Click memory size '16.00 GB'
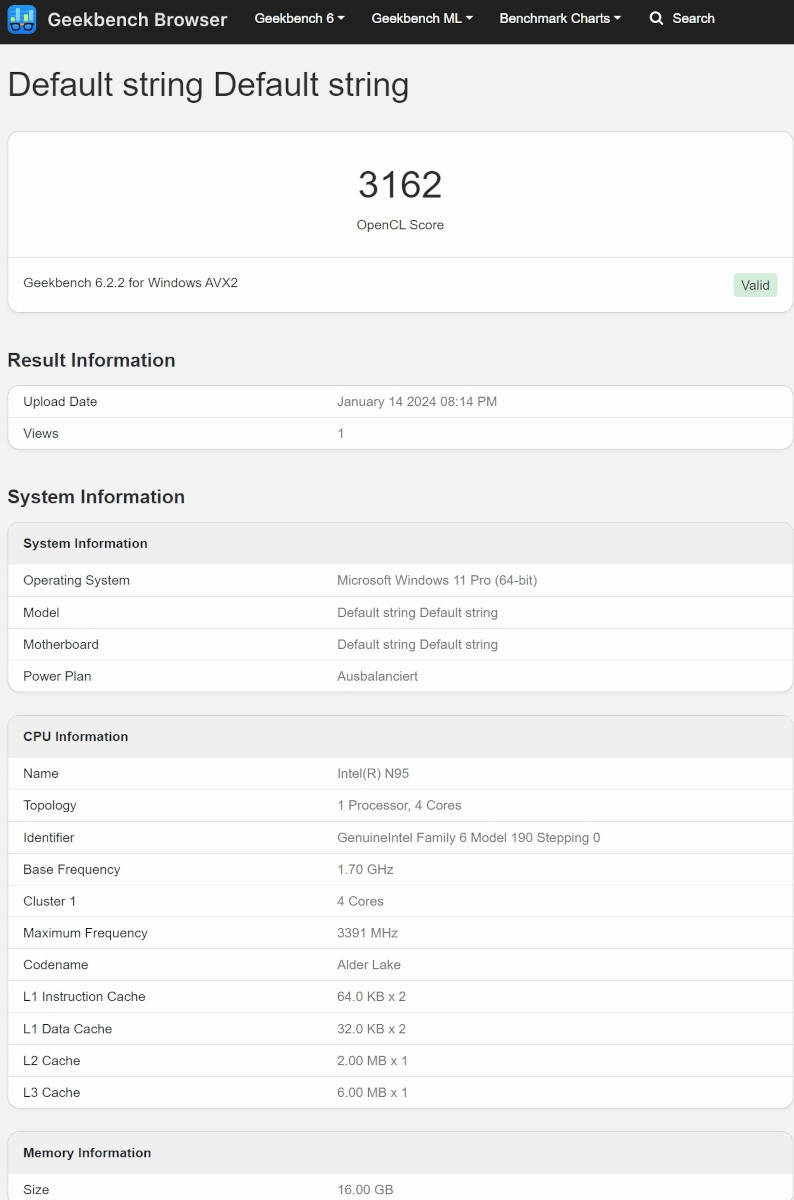Screen dimensions: 794x1200 365,1190
